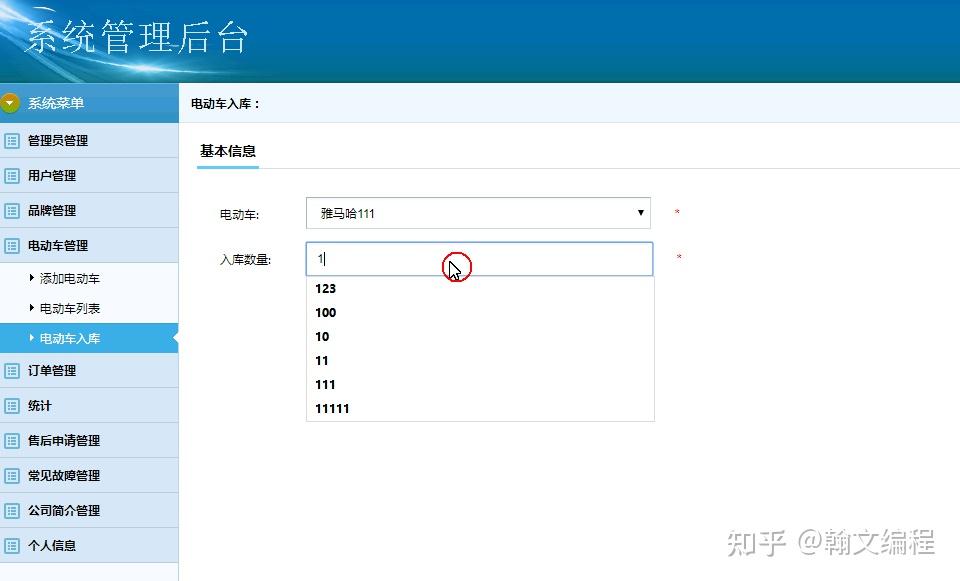The width and height of the screenshot is (960, 581).
Task: Collapse the 系统菜单 round arrow icon
Action: tap(10, 103)
